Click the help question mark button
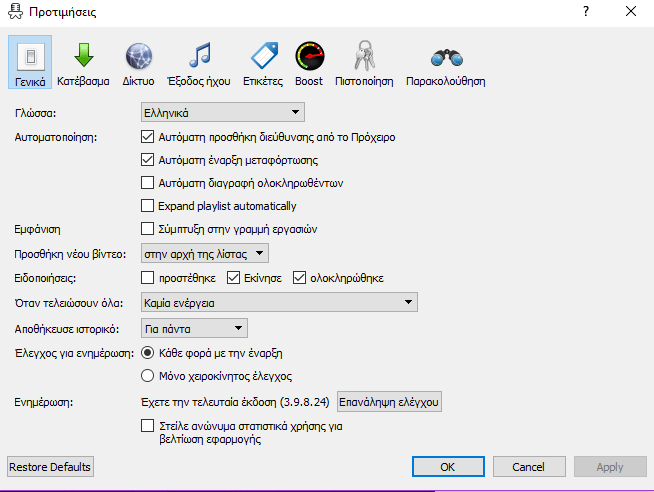 coord(586,11)
